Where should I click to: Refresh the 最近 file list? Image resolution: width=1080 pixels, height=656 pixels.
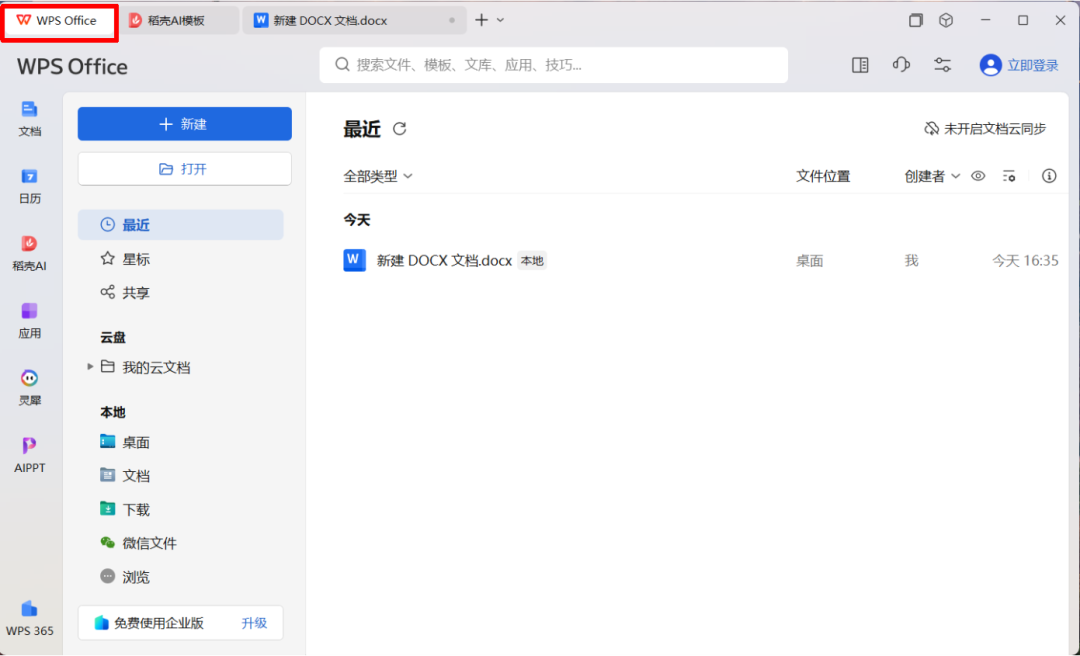(399, 129)
